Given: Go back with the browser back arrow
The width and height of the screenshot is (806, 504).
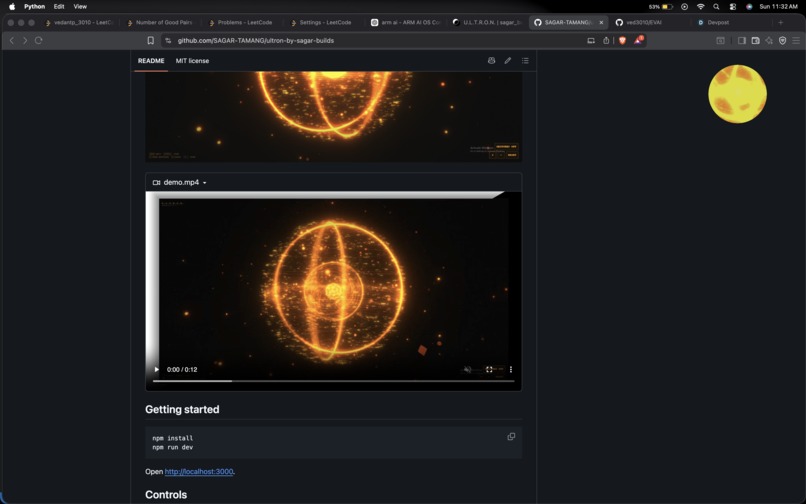Looking at the screenshot, I should (12, 40).
